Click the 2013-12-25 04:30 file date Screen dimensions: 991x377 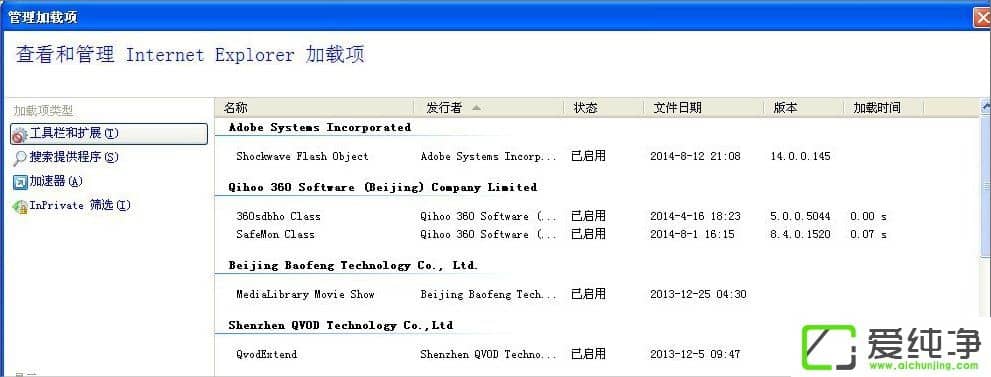(x=698, y=294)
